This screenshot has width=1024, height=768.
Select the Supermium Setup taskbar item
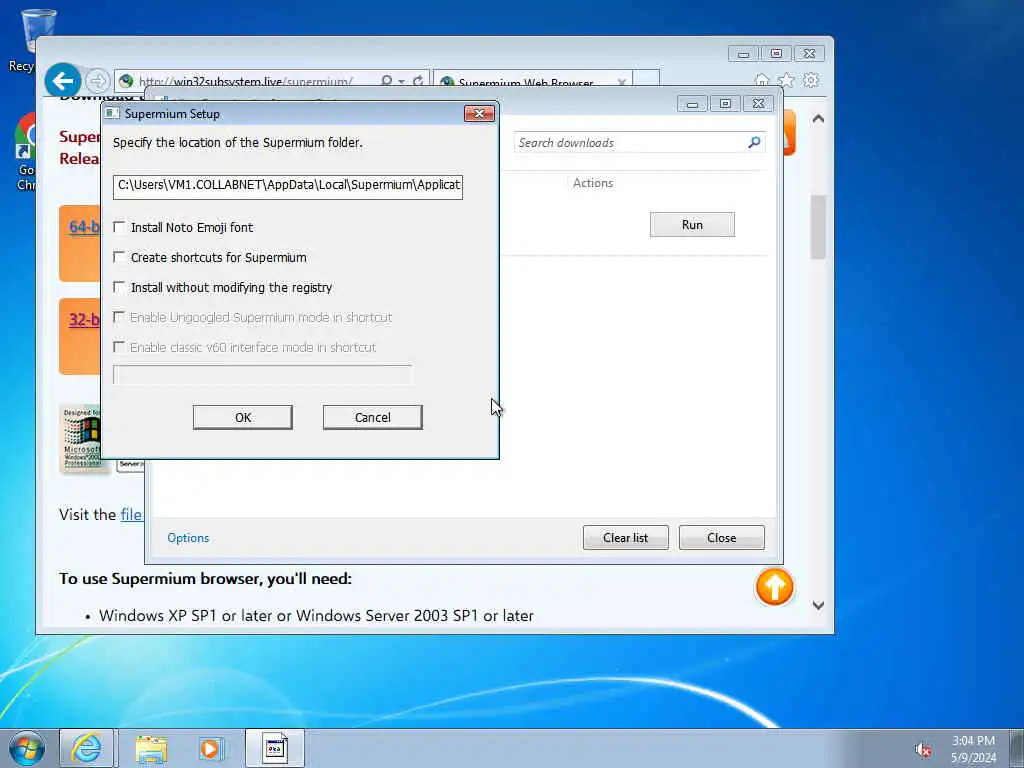click(275, 748)
